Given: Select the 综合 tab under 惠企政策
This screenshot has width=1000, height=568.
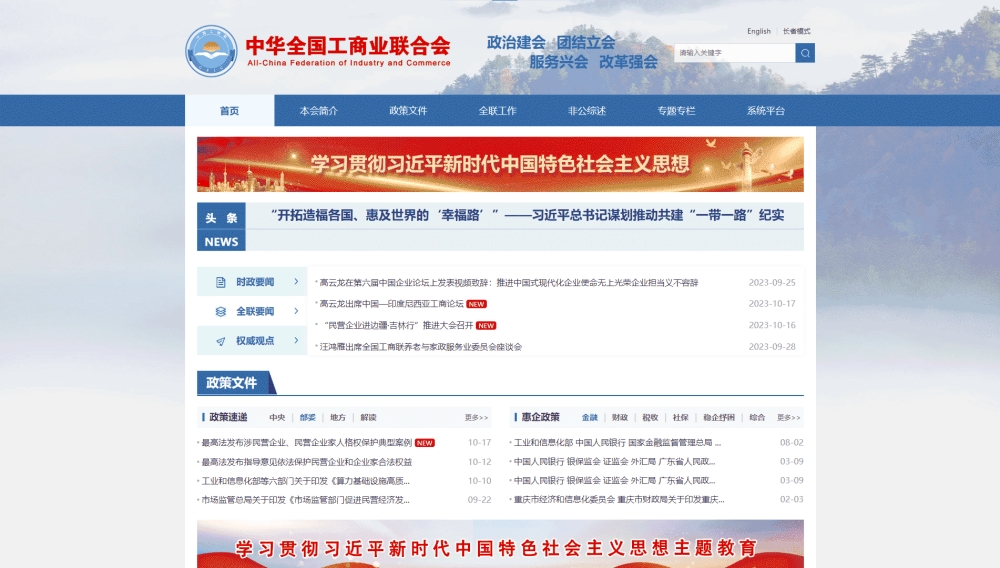Looking at the screenshot, I should tap(757, 418).
